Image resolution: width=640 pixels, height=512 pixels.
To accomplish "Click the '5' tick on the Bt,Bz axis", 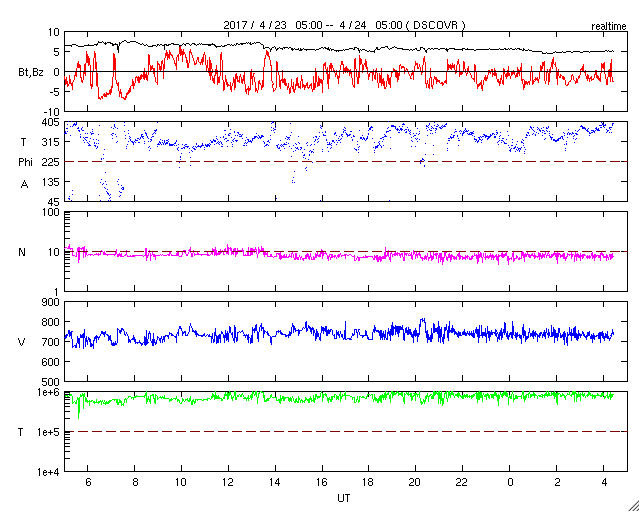I will tap(58, 52).
